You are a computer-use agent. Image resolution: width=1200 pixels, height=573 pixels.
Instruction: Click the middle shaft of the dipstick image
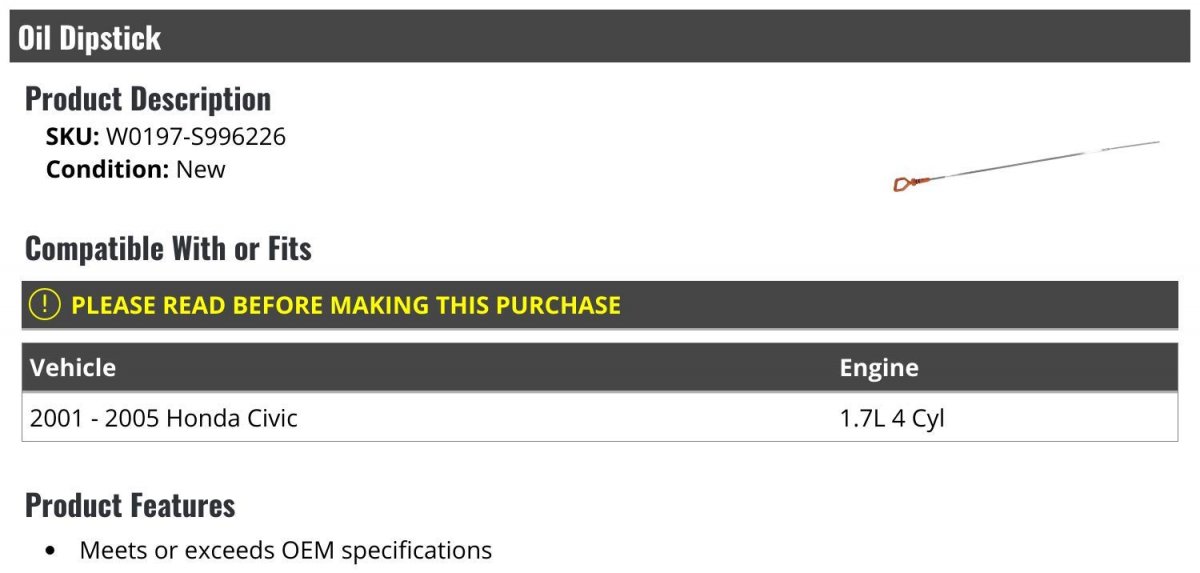(x=1030, y=162)
